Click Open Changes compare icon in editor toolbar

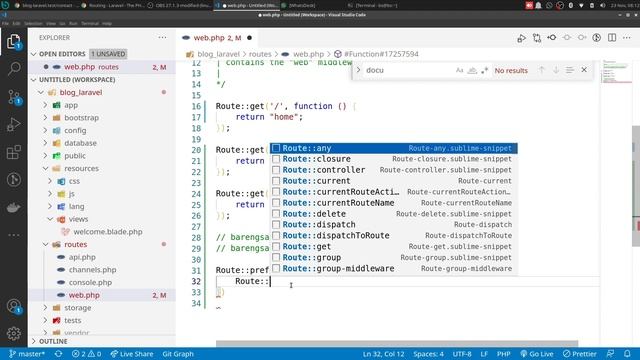537,38
